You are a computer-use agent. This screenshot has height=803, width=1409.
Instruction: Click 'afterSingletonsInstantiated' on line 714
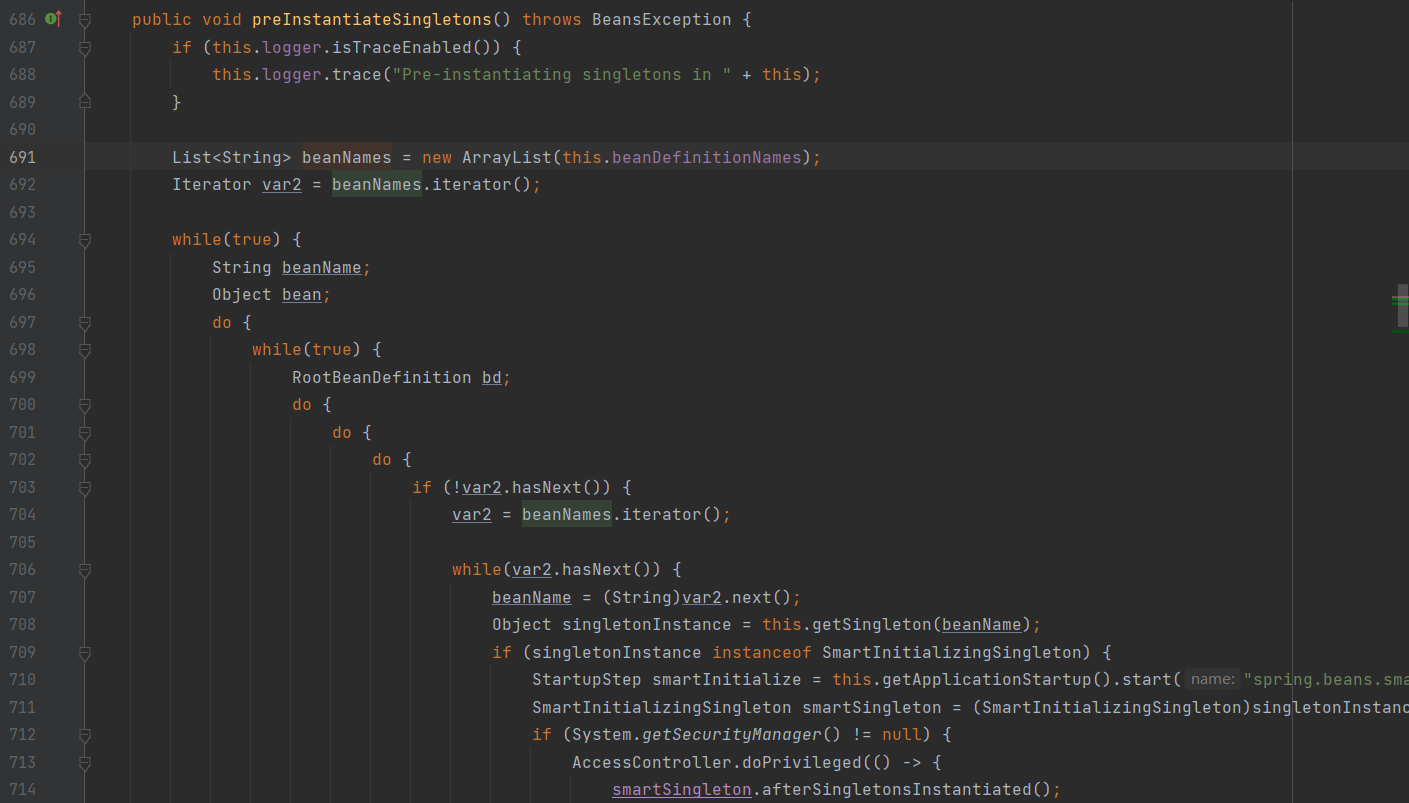click(897, 790)
